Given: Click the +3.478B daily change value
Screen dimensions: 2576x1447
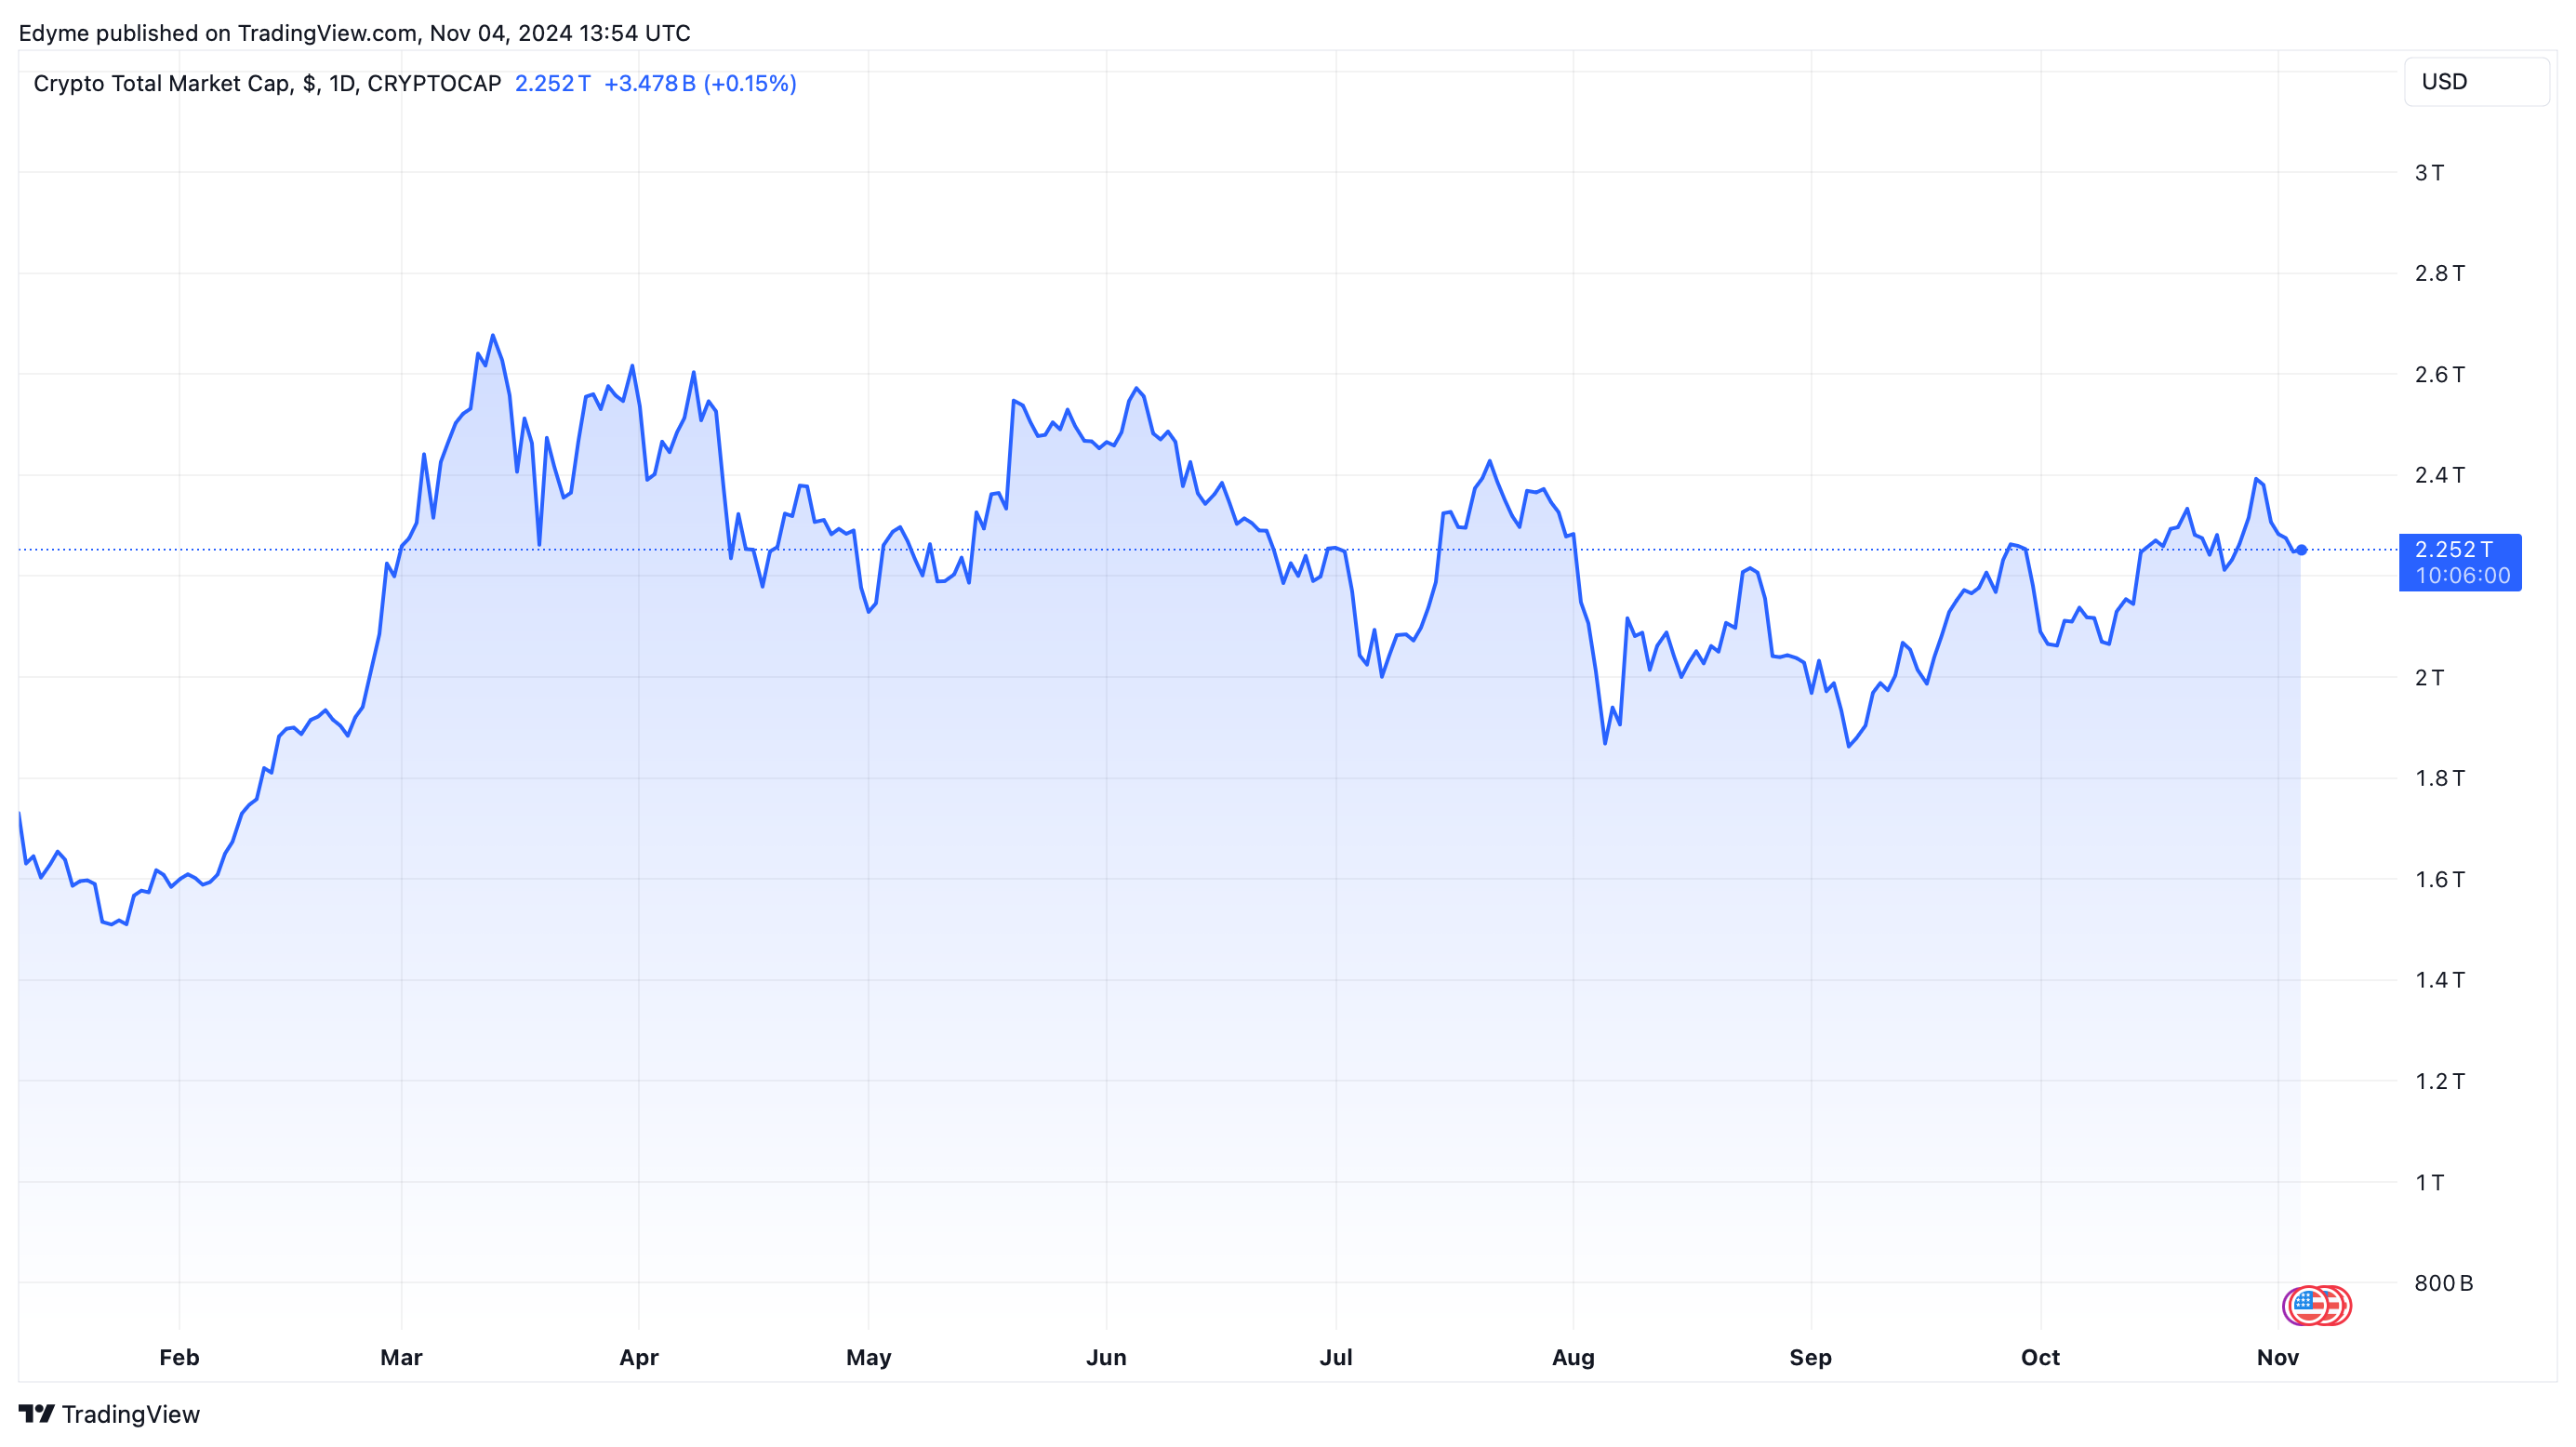Looking at the screenshot, I should tap(651, 84).
